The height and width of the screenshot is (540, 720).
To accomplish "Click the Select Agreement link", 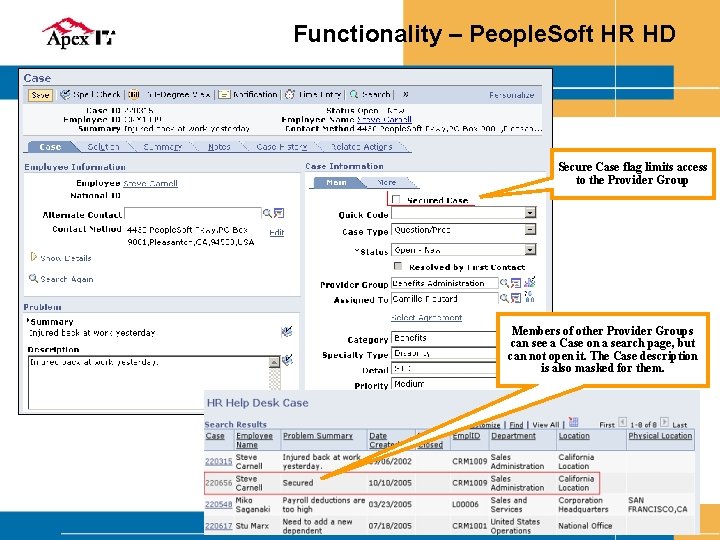I will 427,317.
